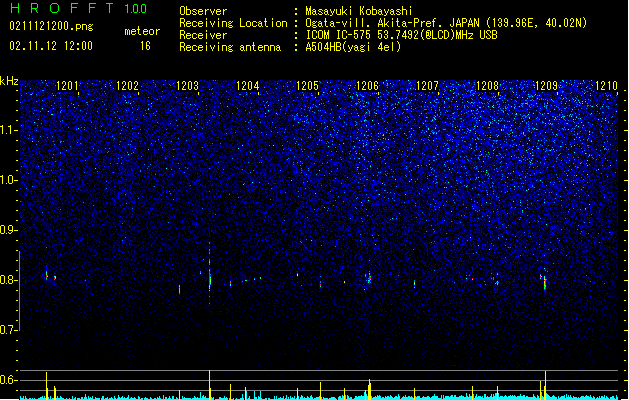The height and width of the screenshot is (400, 629).
Task: Click the 0.8 kHz axis label
Action: coord(9,280)
